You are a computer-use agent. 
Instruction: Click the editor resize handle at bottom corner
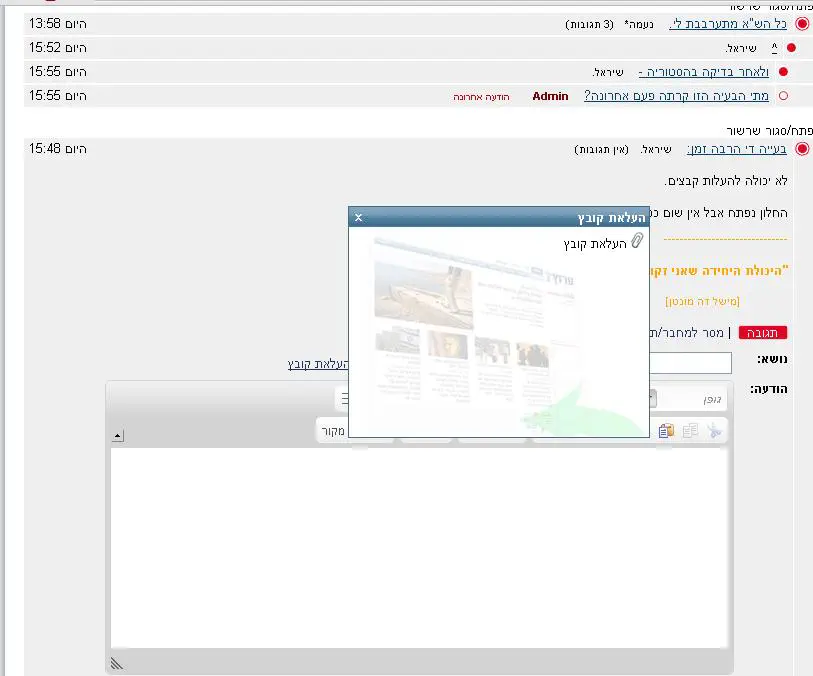click(x=117, y=663)
